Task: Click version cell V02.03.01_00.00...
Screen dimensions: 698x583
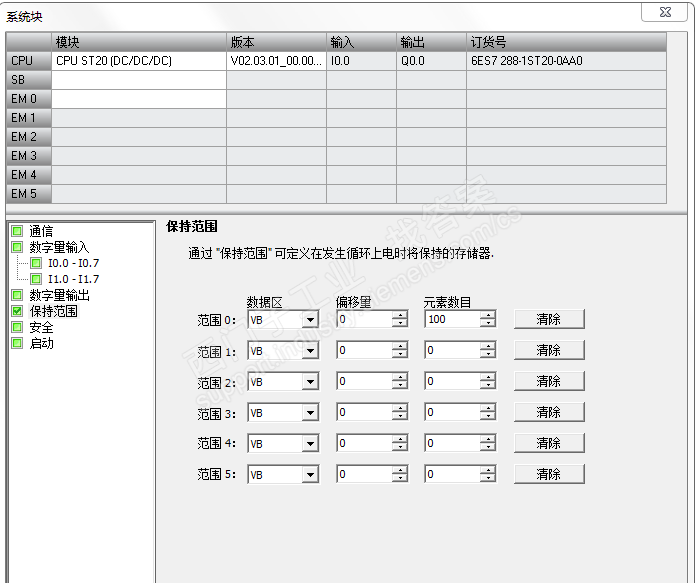Action: click(x=276, y=61)
